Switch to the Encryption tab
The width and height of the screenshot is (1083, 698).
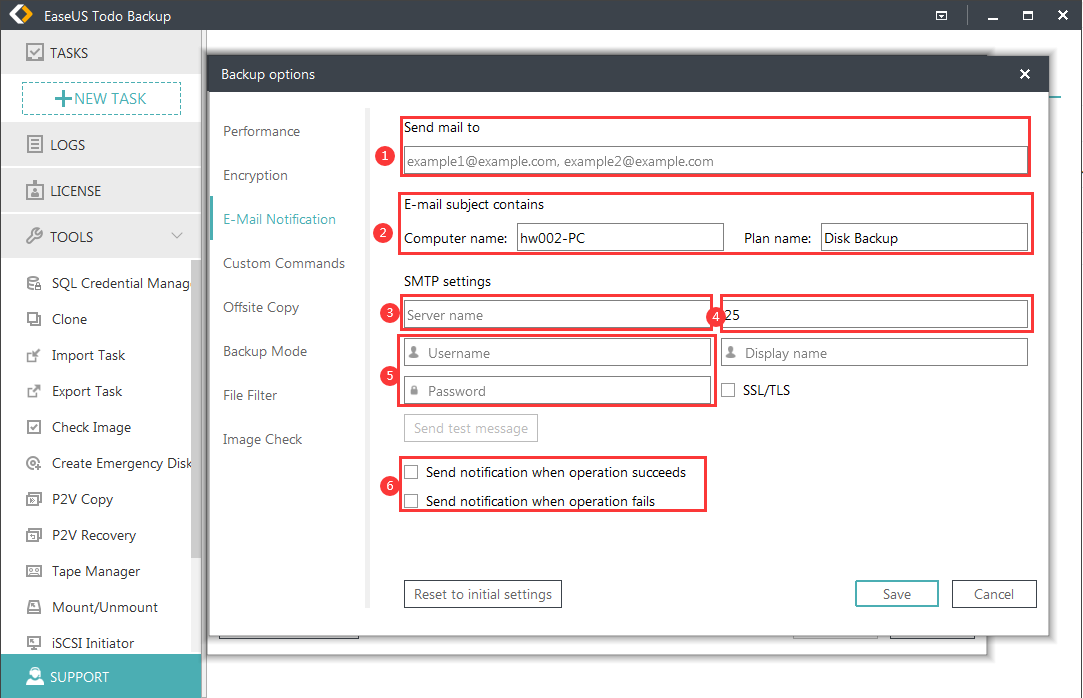[255, 175]
